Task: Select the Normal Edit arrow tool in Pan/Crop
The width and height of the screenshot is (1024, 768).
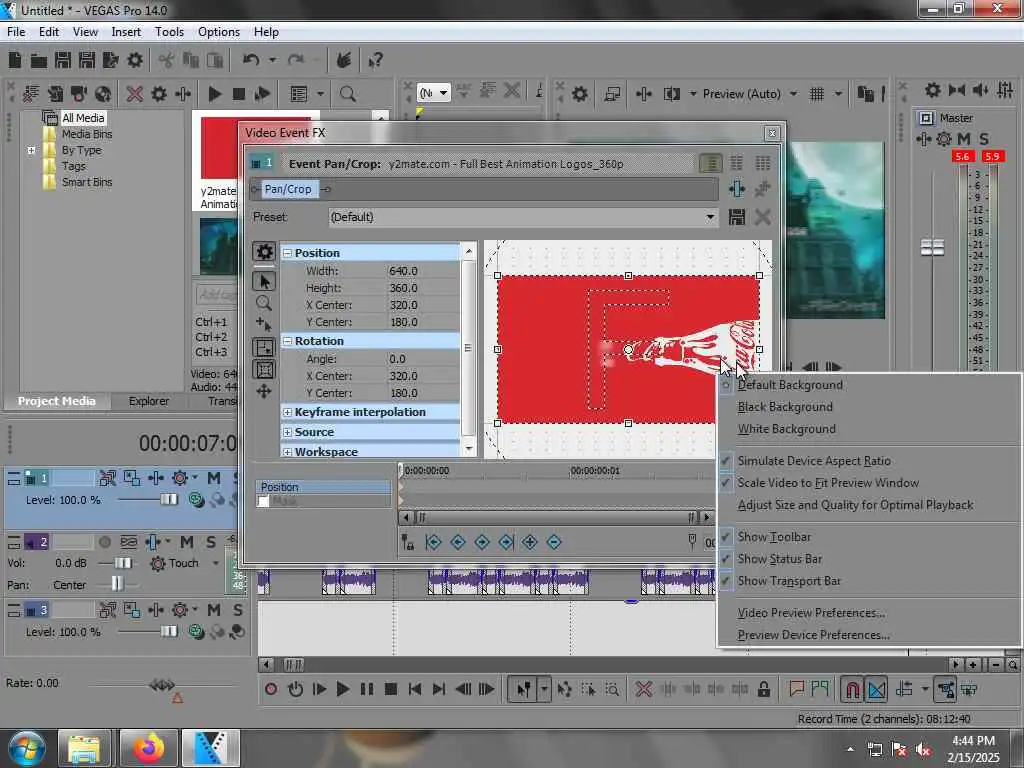Action: (264, 281)
